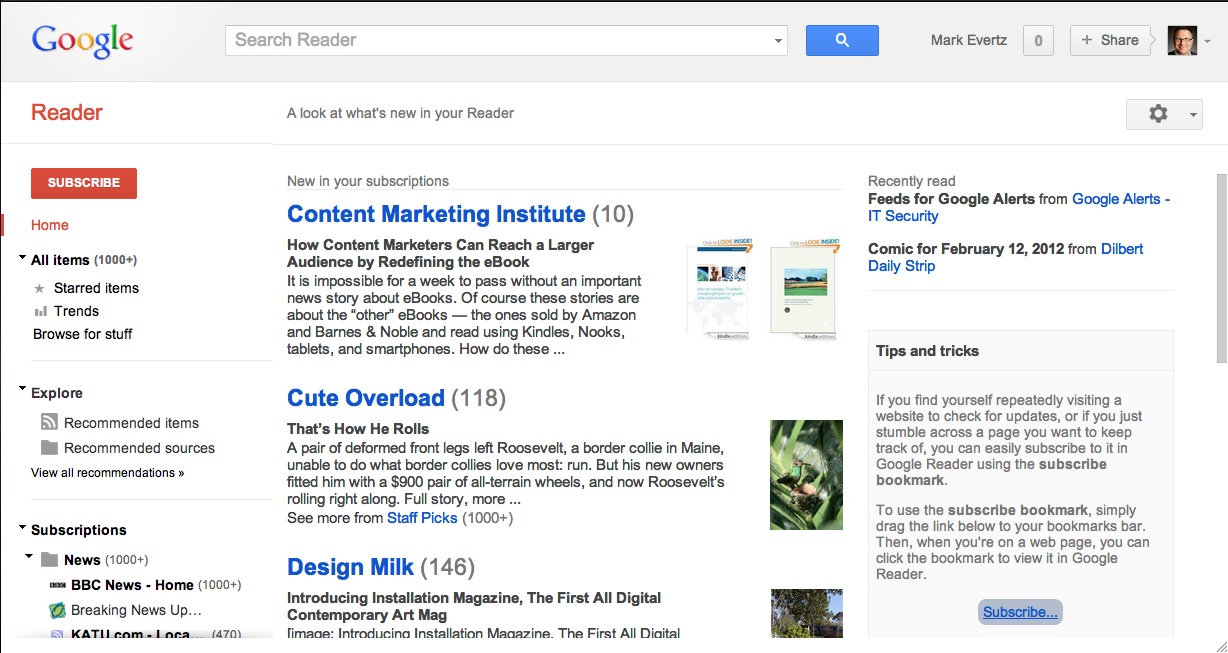Viewport: 1228px width, 653px height.
Task: Open the Dilbert Daily Strip link
Action: tap(1006, 257)
